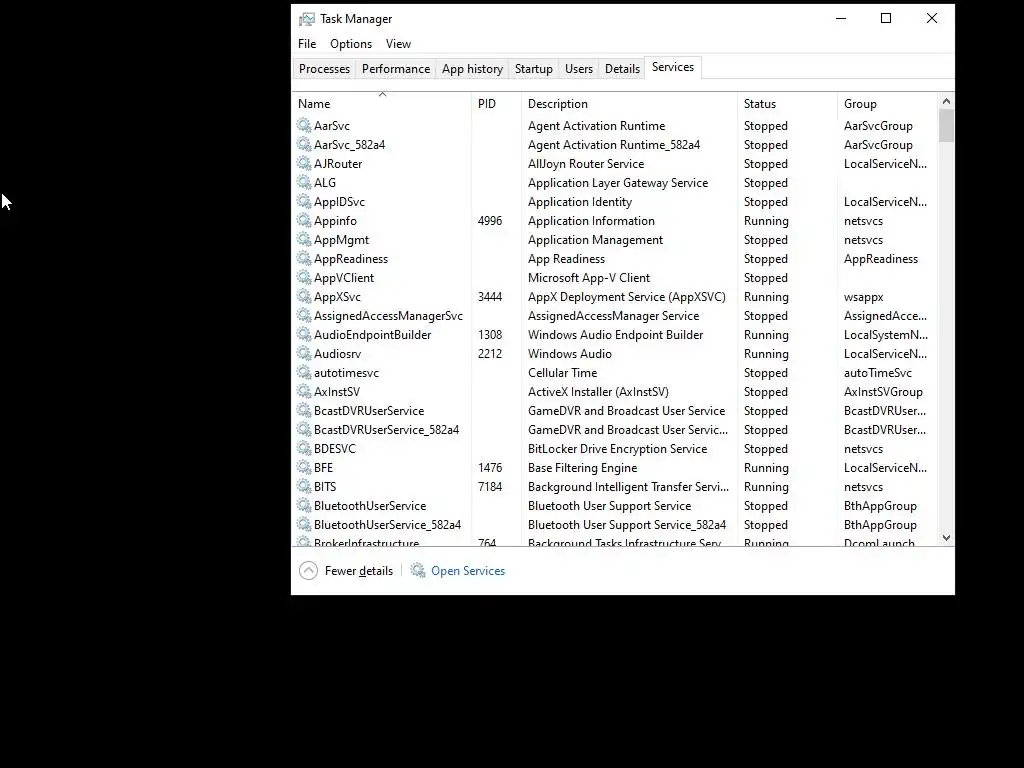The height and width of the screenshot is (768, 1024).
Task: Click the autoTimeSvc group cell
Action: tap(878, 373)
